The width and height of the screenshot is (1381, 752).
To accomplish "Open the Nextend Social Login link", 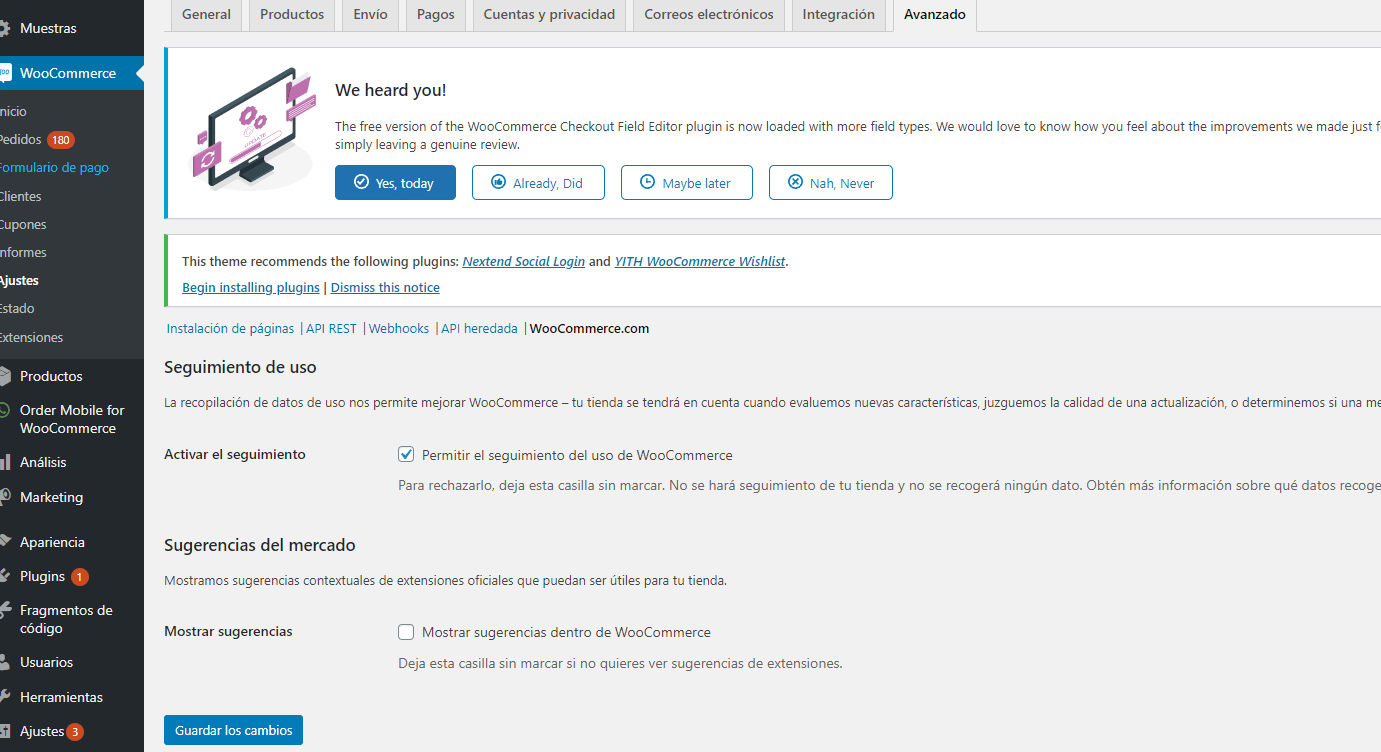I will click(523, 261).
